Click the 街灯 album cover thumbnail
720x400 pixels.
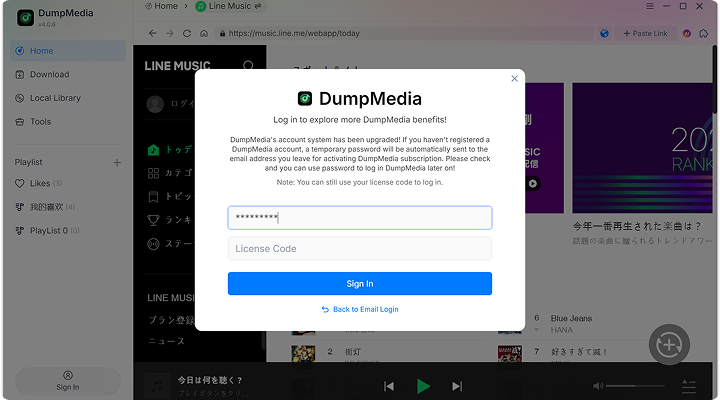(x=303, y=354)
